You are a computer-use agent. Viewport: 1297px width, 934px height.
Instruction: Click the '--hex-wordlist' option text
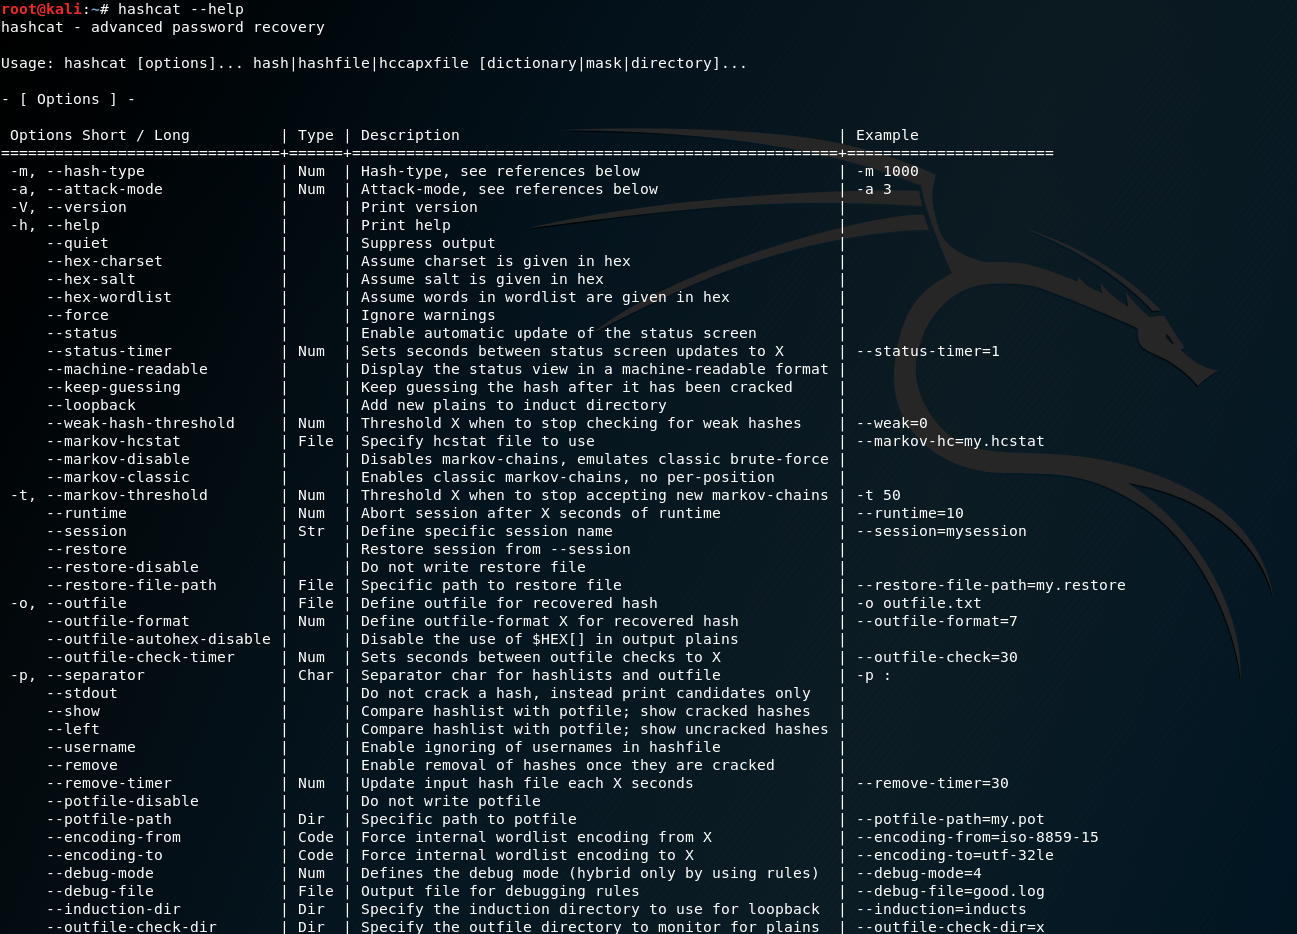109,297
